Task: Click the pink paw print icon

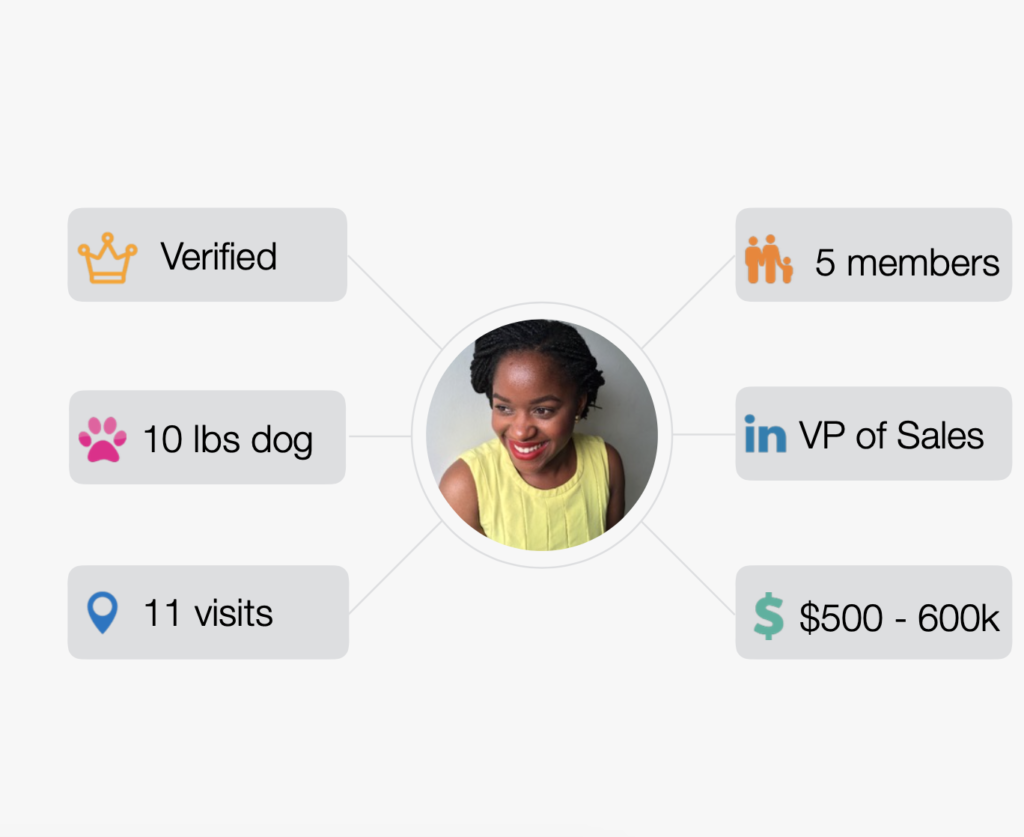Action: point(102,439)
